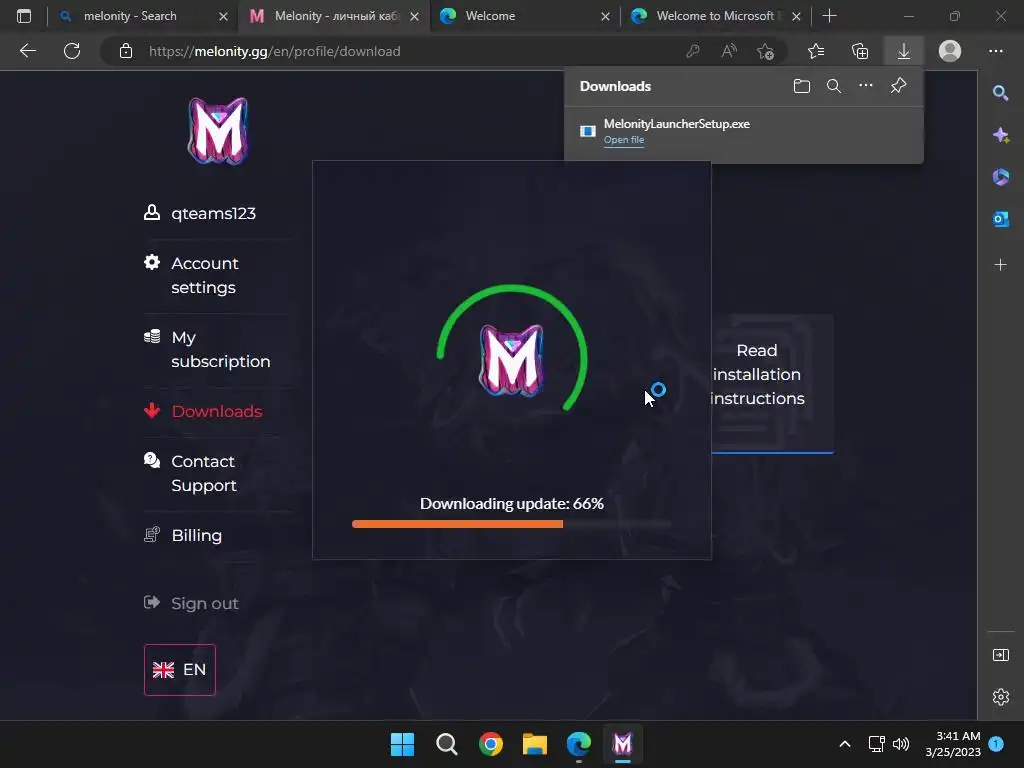The width and height of the screenshot is (1024, 768).
Task: Close the Melonity personal account tab
Action: click(414, 16)
